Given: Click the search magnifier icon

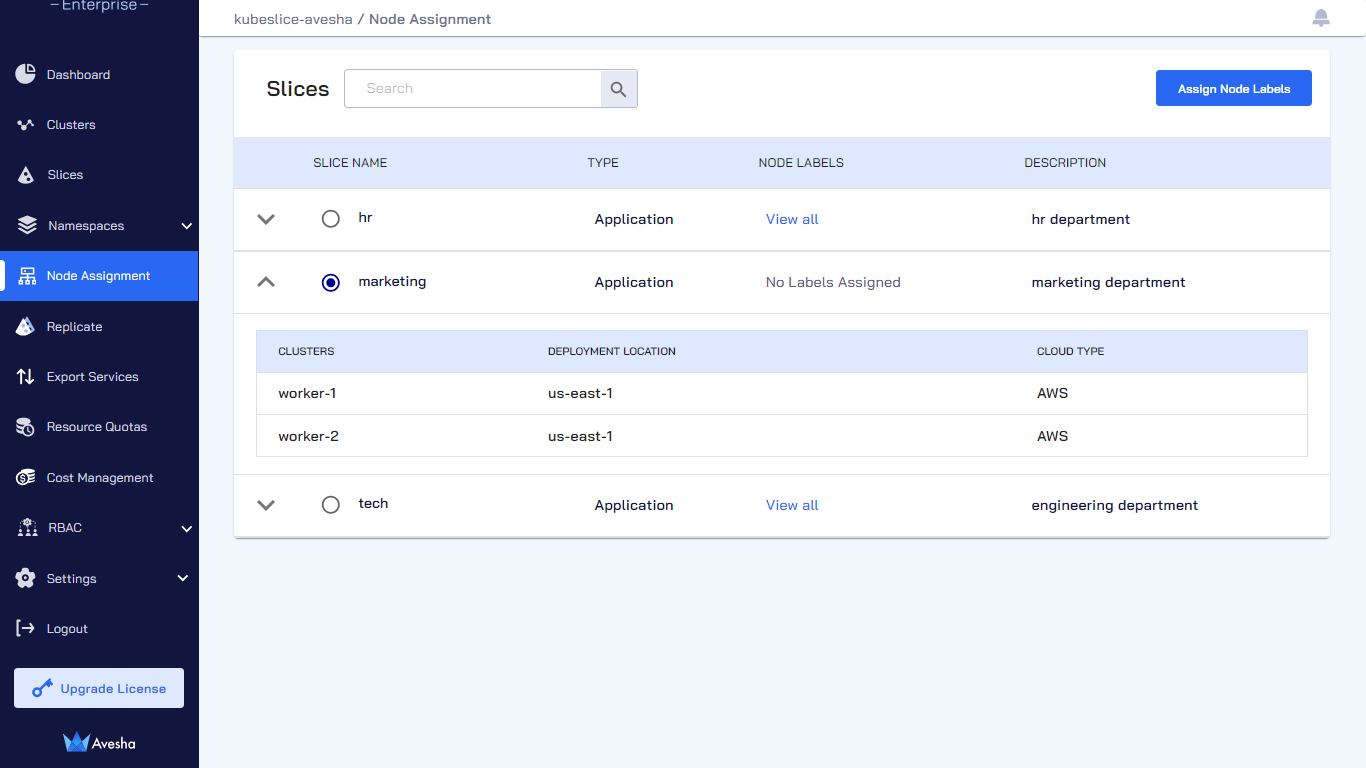Looking at the screenshot, I should click(618, 89).
